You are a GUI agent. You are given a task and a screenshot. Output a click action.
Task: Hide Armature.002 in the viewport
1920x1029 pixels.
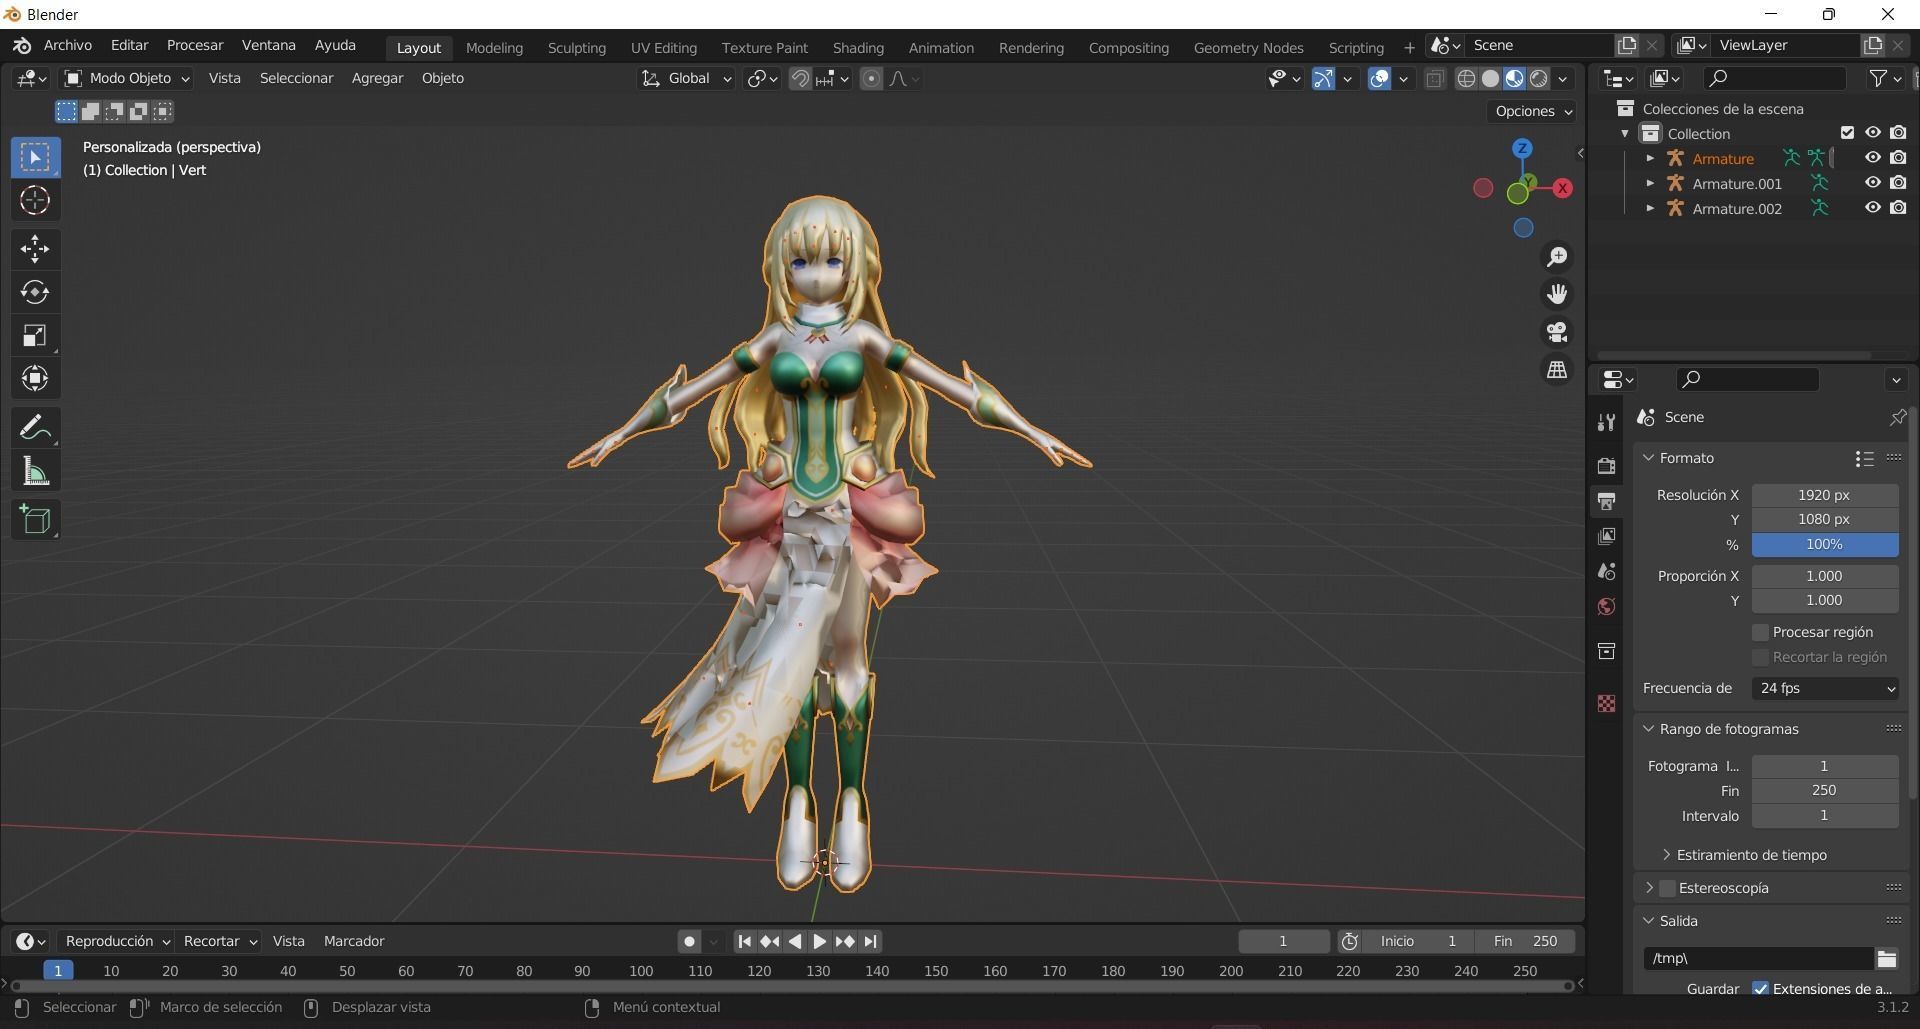(x=1873, y=208)
